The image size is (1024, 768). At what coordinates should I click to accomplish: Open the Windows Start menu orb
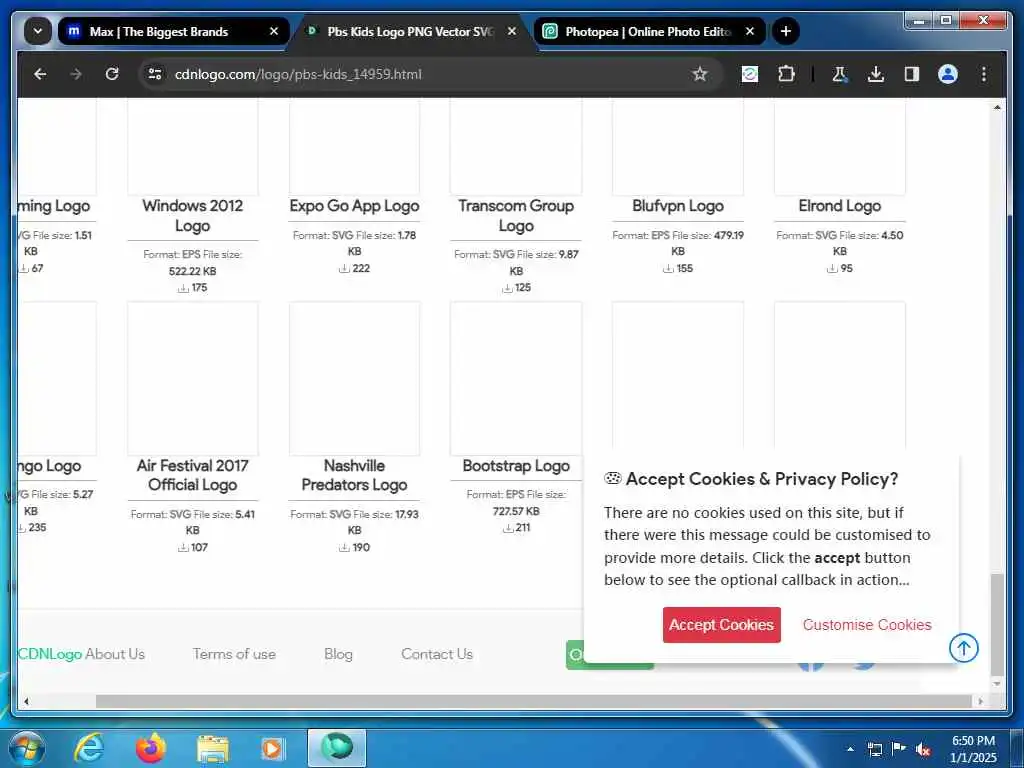pos(27,748)
